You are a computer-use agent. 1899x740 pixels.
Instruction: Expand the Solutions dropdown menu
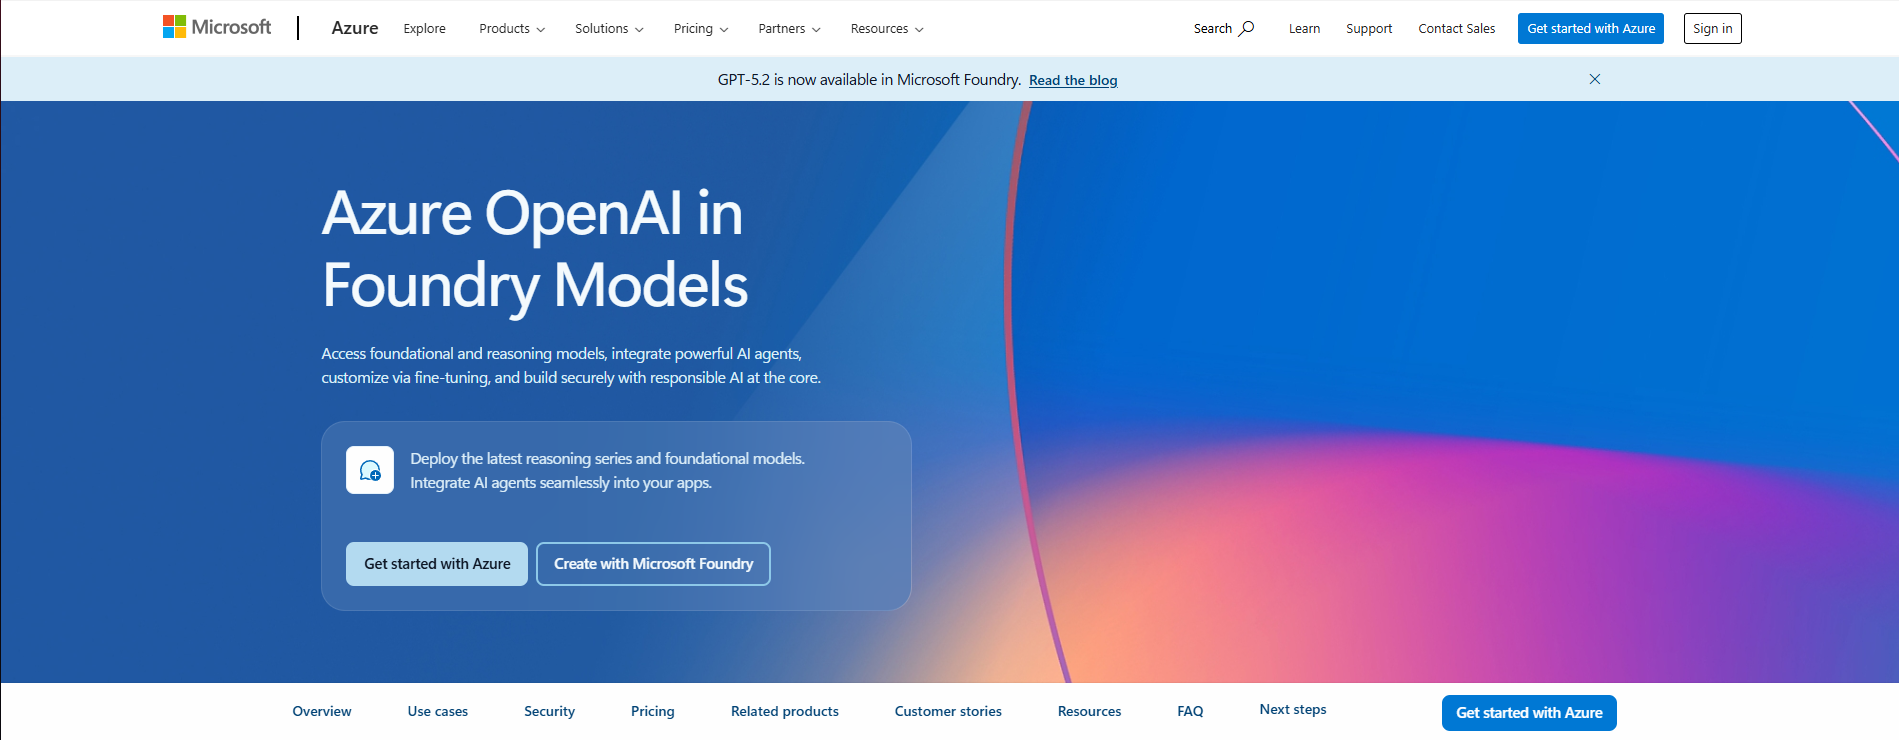[x=609, y=29]
